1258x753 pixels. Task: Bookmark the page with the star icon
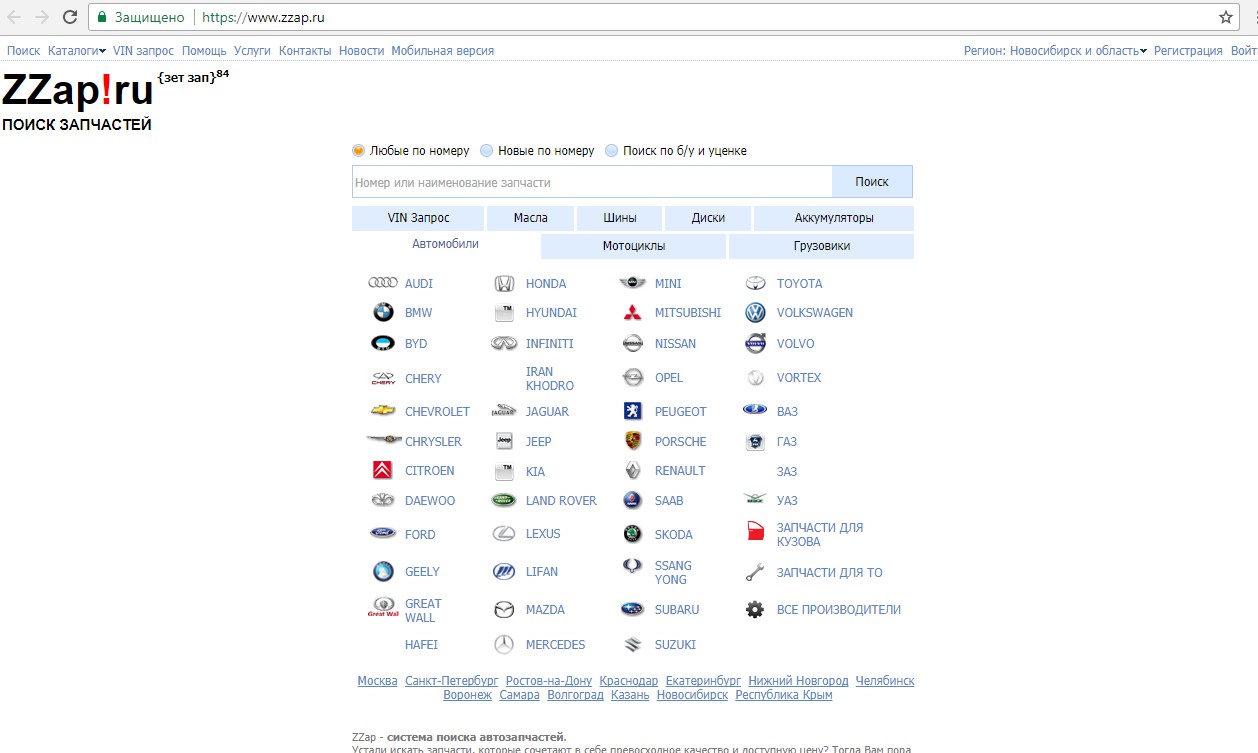tap(1226, 17)
